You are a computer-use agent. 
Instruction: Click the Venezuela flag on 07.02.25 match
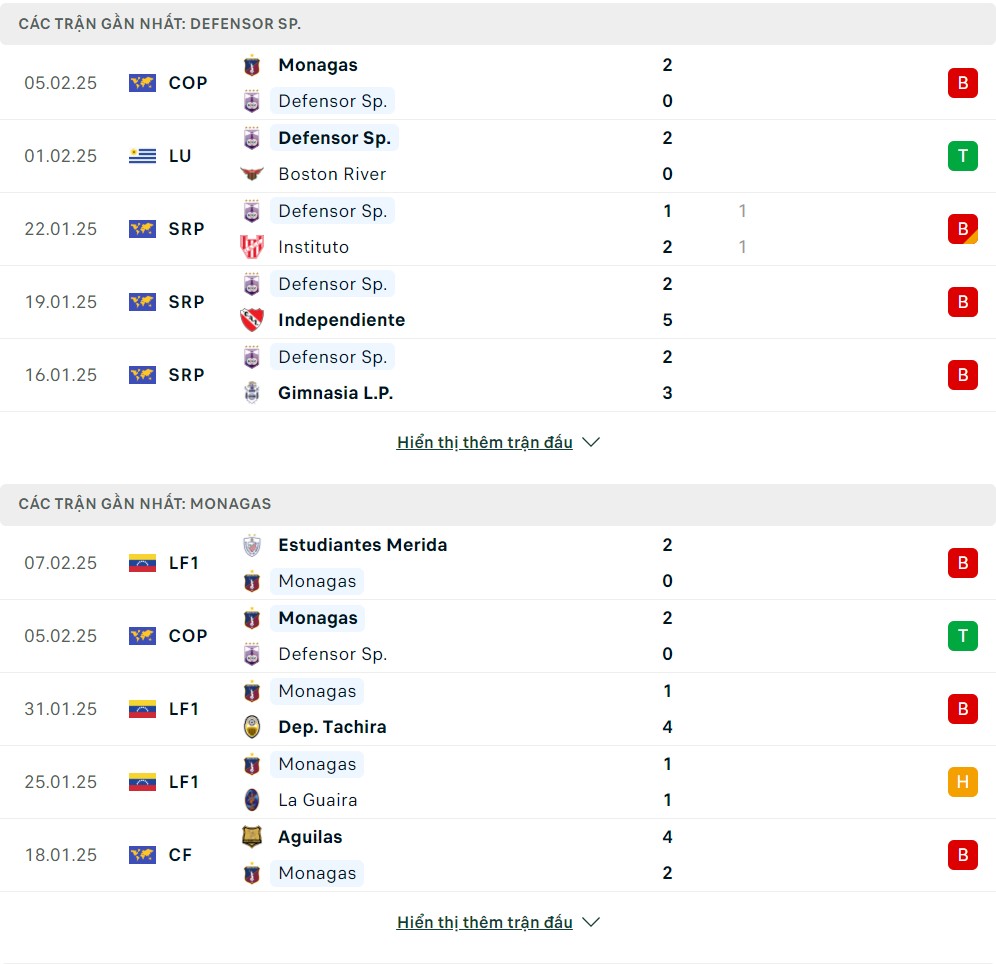(142, 563)
